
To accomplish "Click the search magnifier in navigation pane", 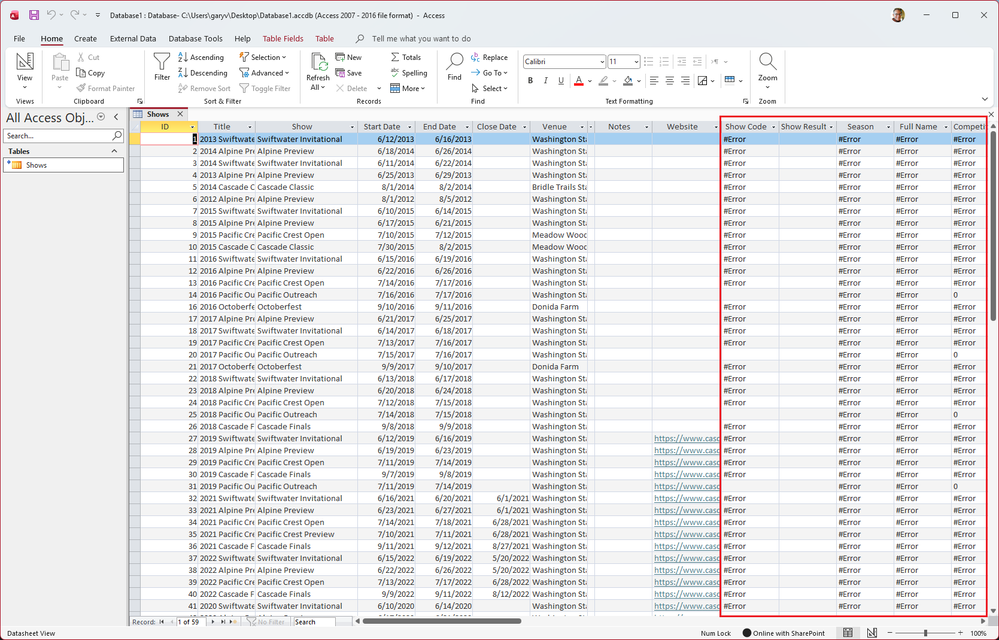I will pos(117,136).
